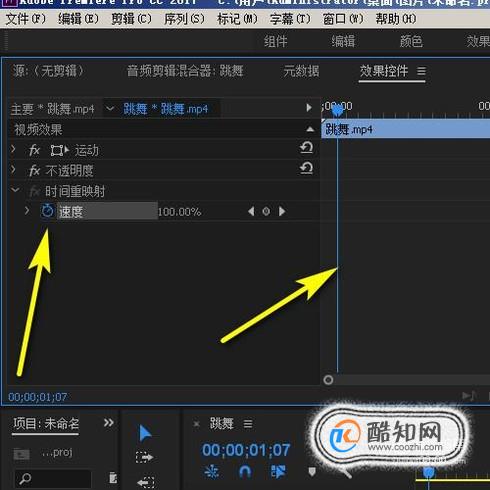Expand the 不透明度 effect properties
Image resolution: width=490 pixels, height=490 pixels.
(x=13, y=170)
